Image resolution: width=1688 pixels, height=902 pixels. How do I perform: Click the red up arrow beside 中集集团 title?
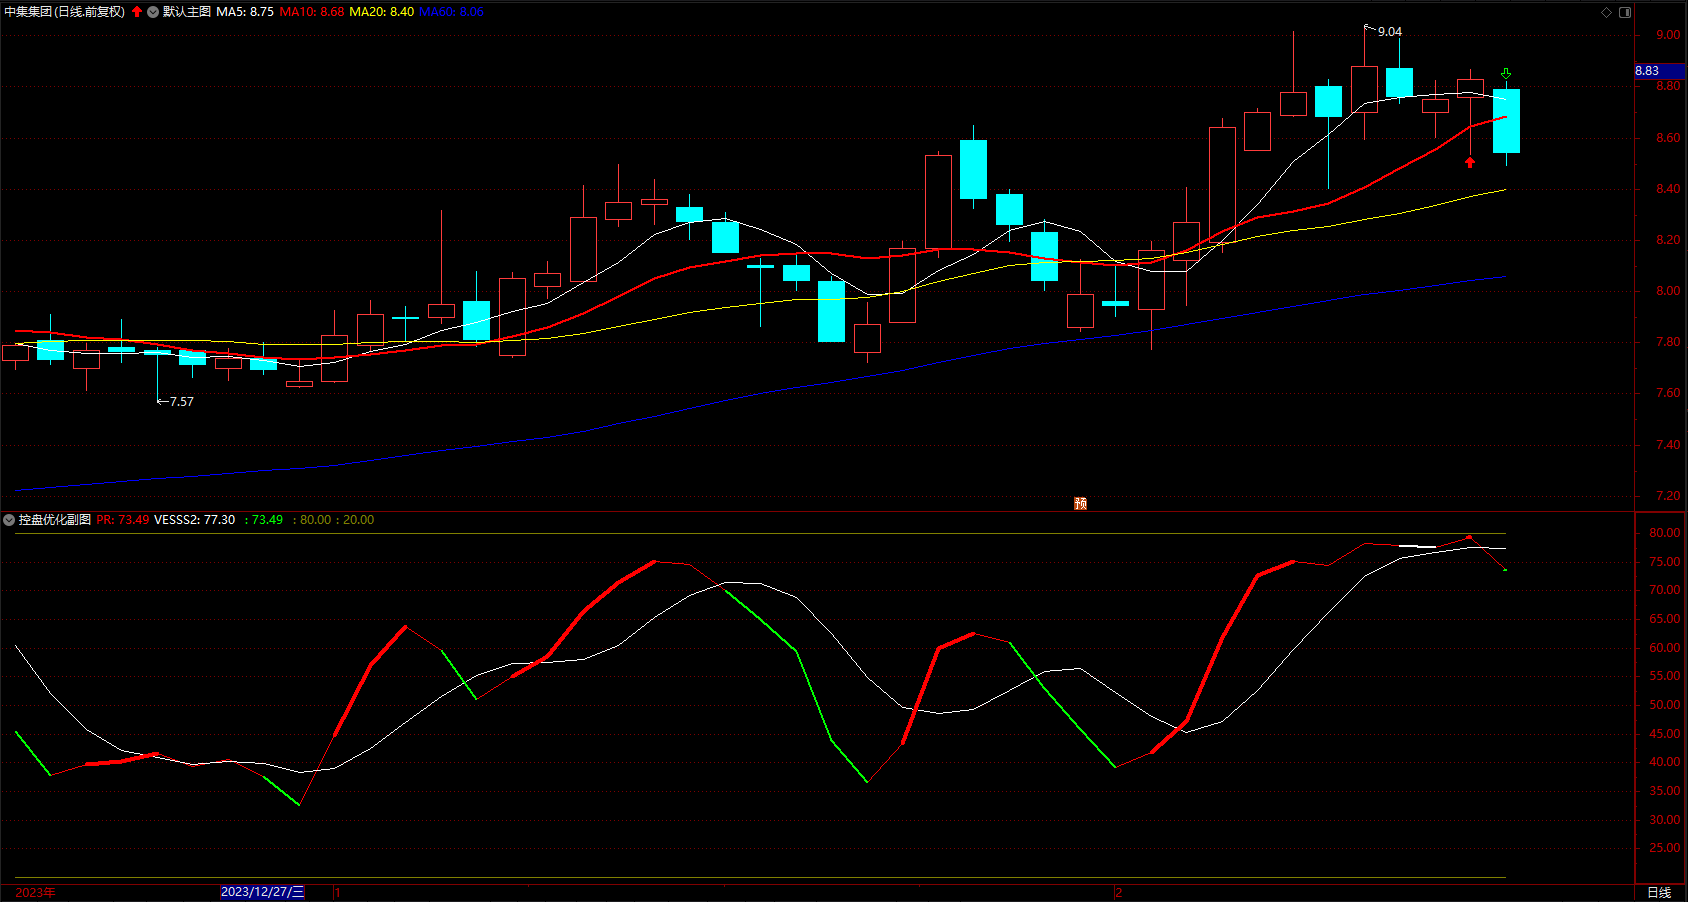click(x=137, y=12)
